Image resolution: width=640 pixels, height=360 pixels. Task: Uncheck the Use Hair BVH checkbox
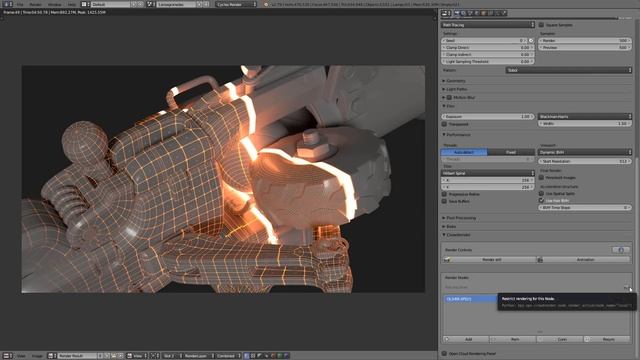[541, 200]
